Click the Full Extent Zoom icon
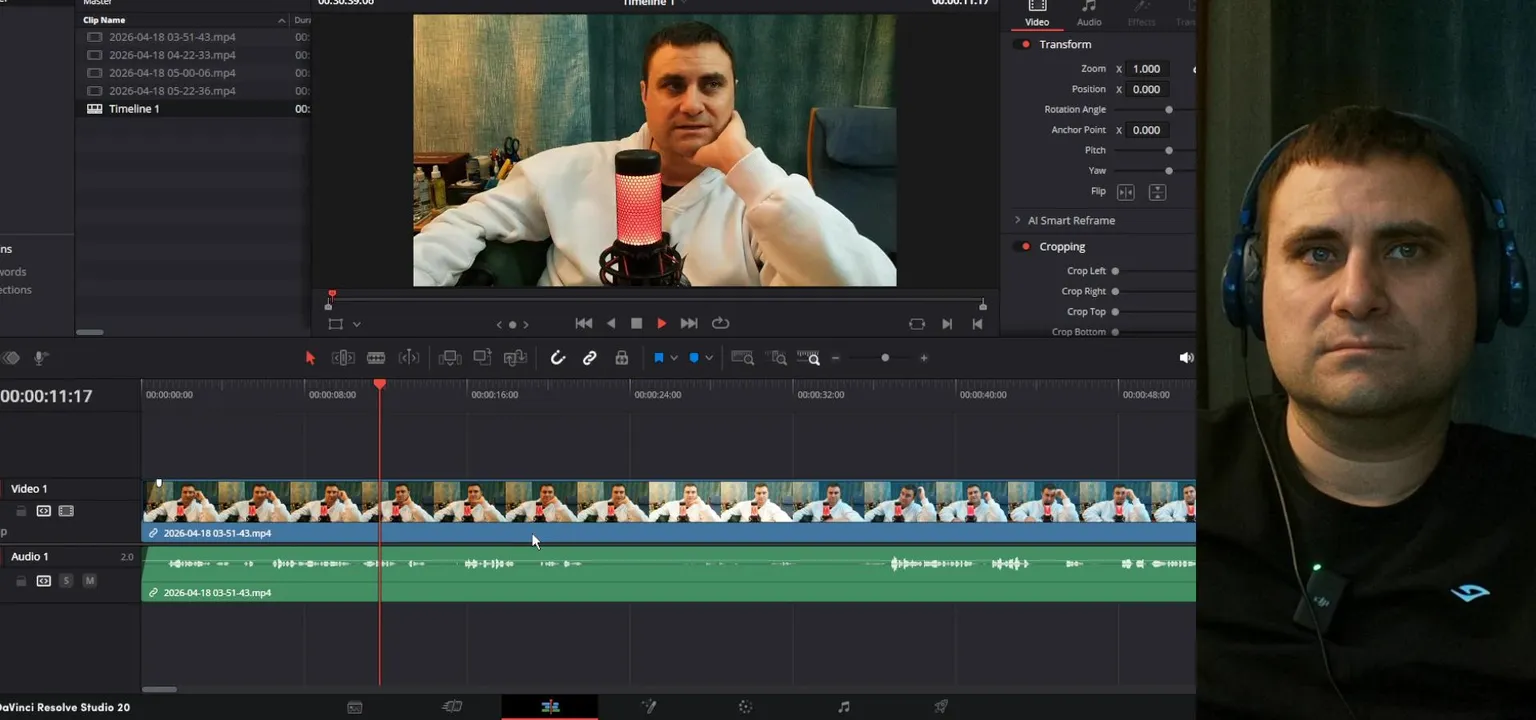Image resolution: width=1536 pixels, height=720 pixels. pos(742,358)
